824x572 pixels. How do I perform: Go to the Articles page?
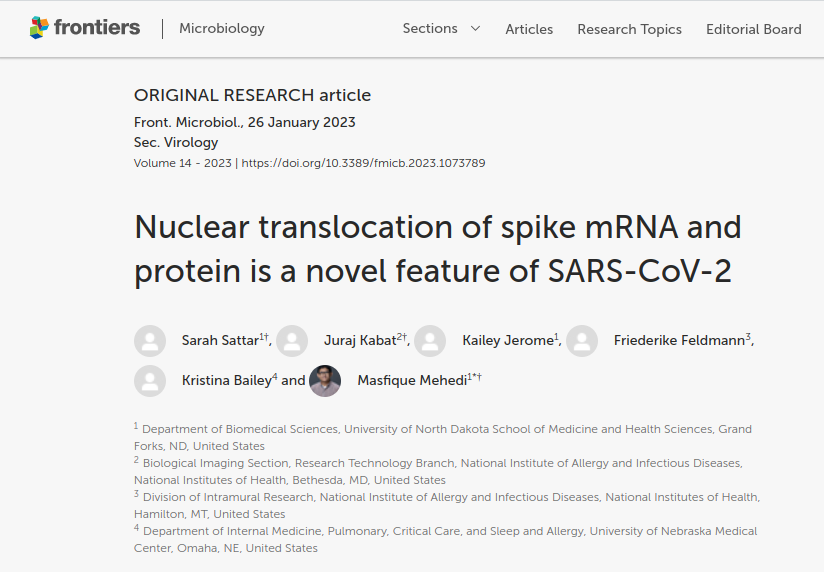529,29
